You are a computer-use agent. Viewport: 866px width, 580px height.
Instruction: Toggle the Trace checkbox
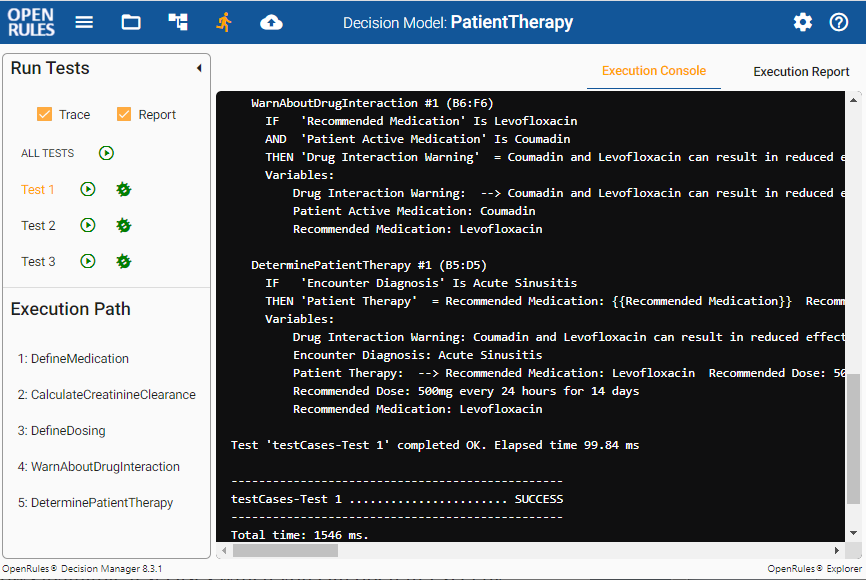tap(44, 114)
